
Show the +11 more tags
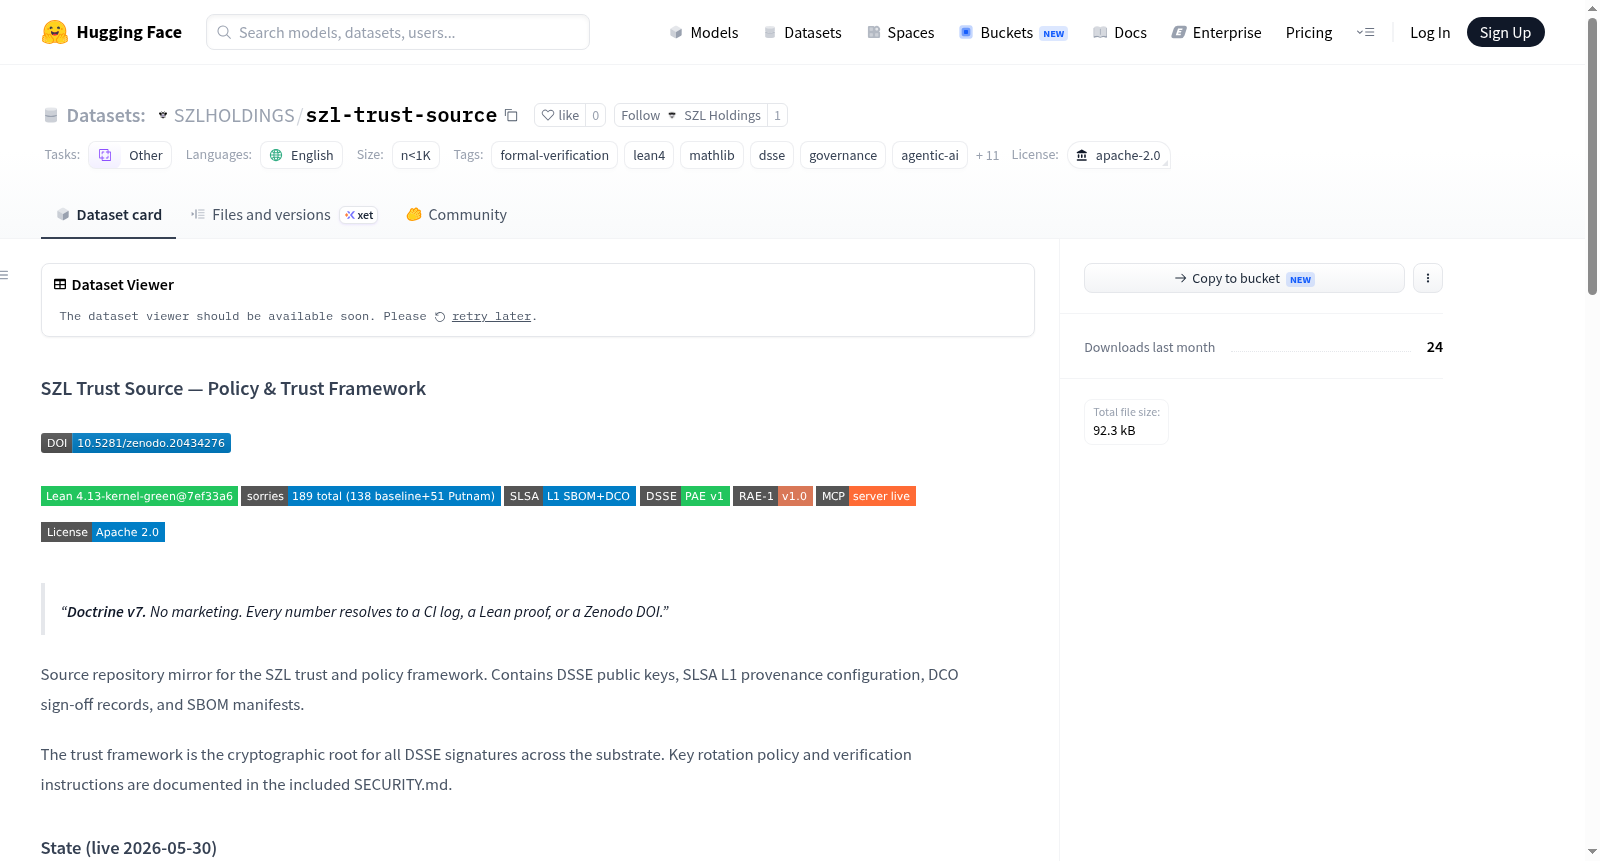point(987,155)
